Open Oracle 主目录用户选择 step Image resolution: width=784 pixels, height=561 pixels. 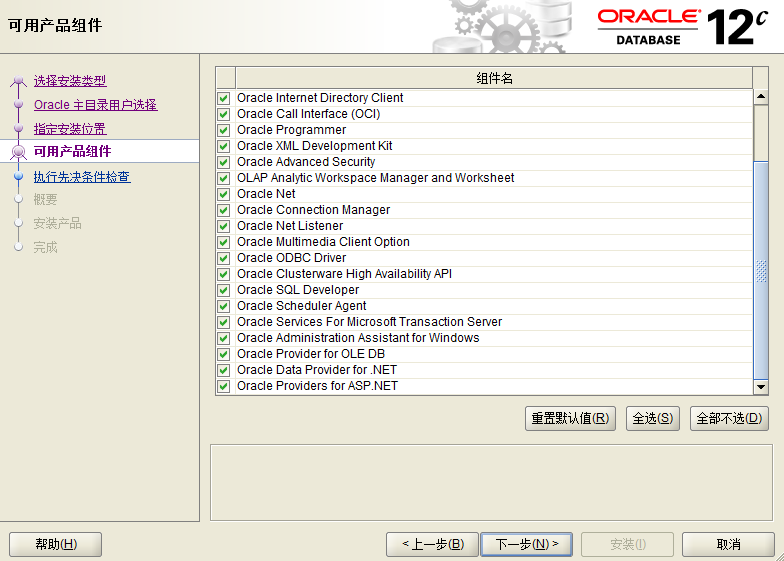point(96,104)
